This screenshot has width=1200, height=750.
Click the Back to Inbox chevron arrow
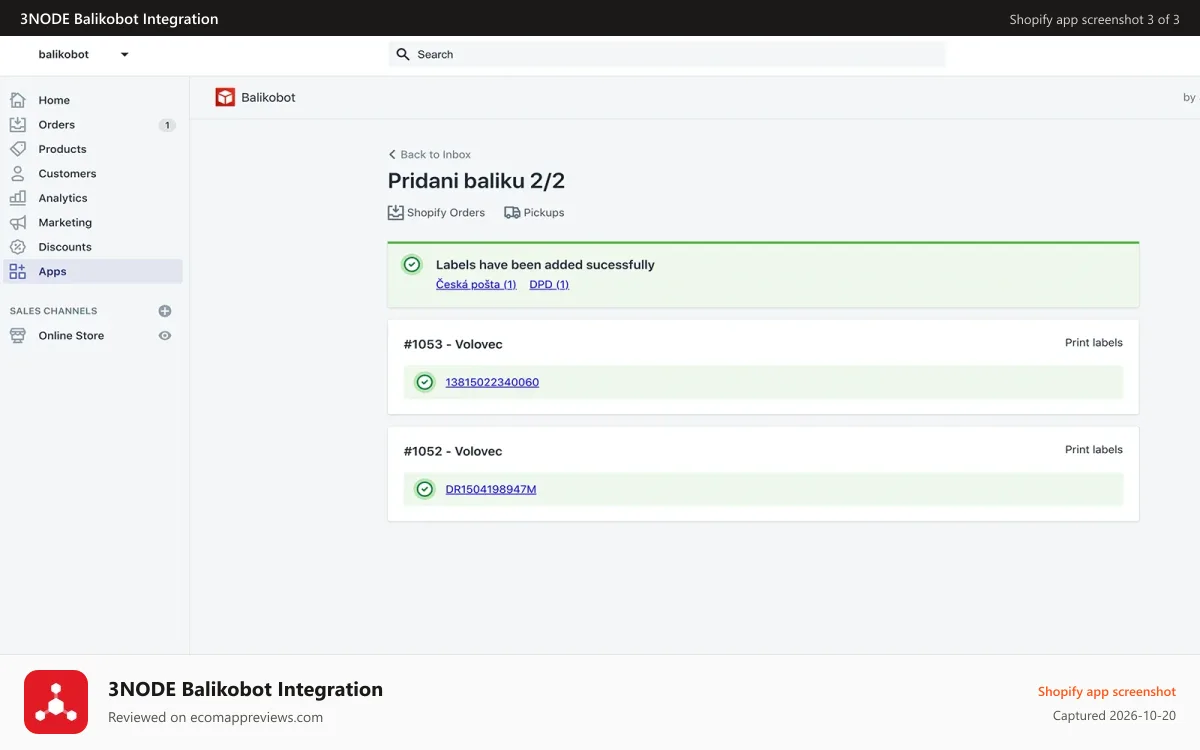392,155
